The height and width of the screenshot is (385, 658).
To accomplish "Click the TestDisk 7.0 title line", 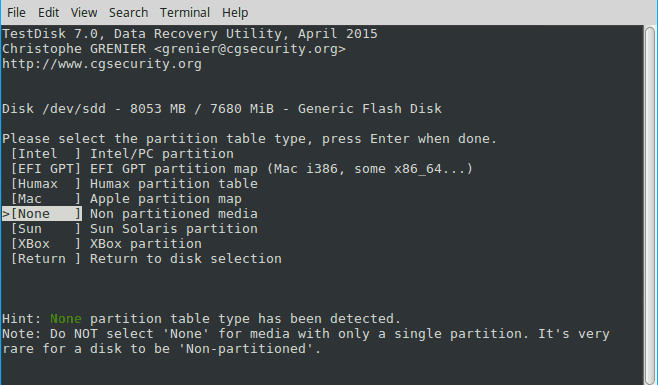I will pos(190,34).
